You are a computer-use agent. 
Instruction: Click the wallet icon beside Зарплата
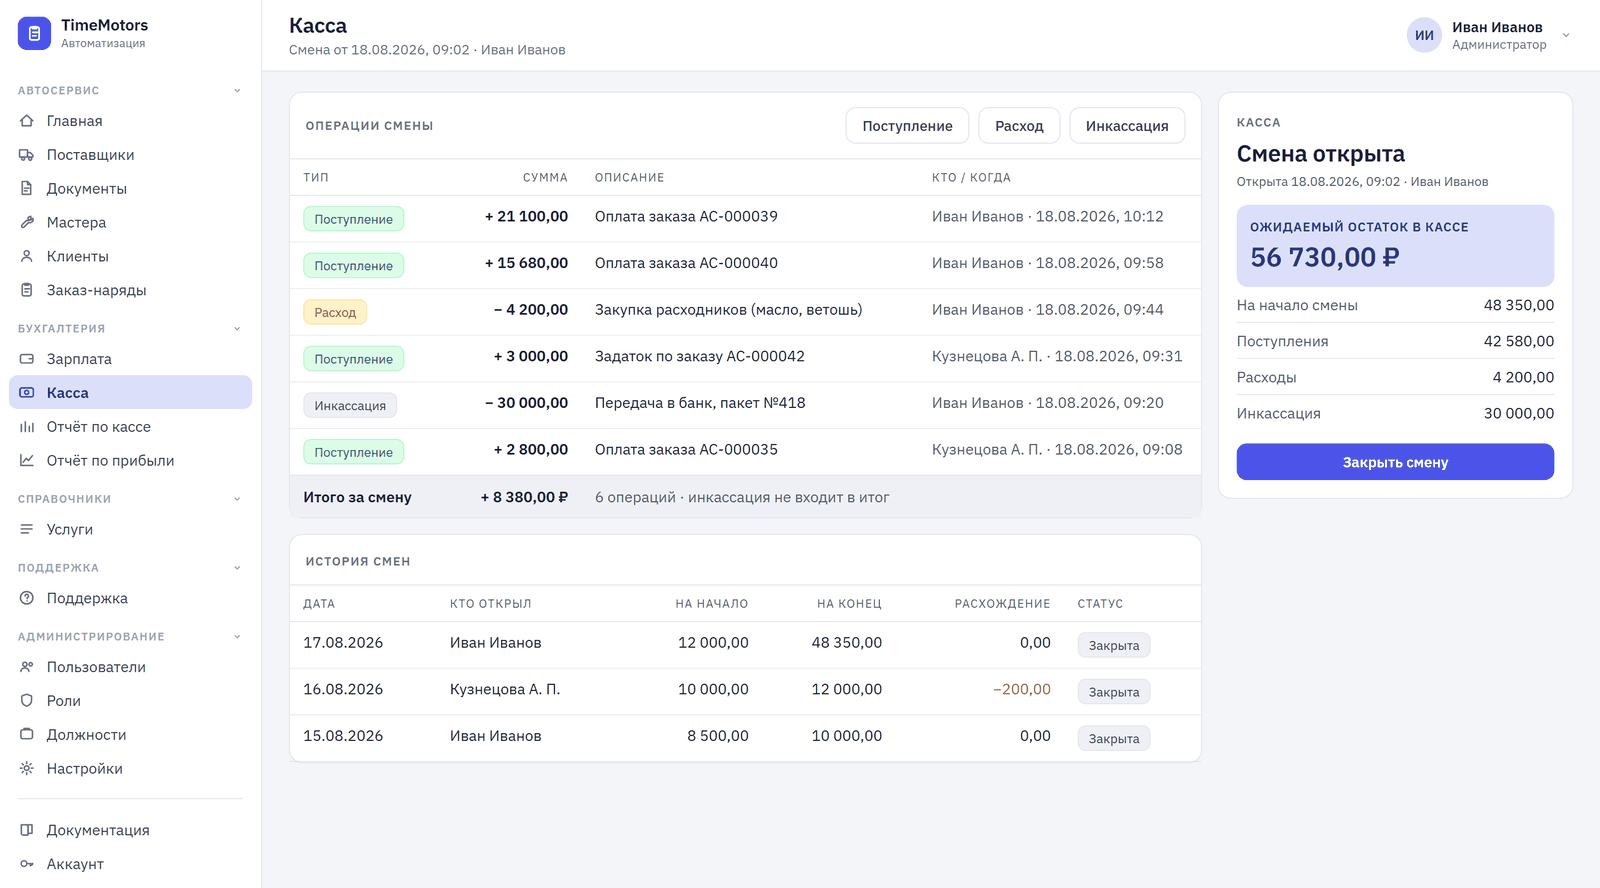(27, 359)
